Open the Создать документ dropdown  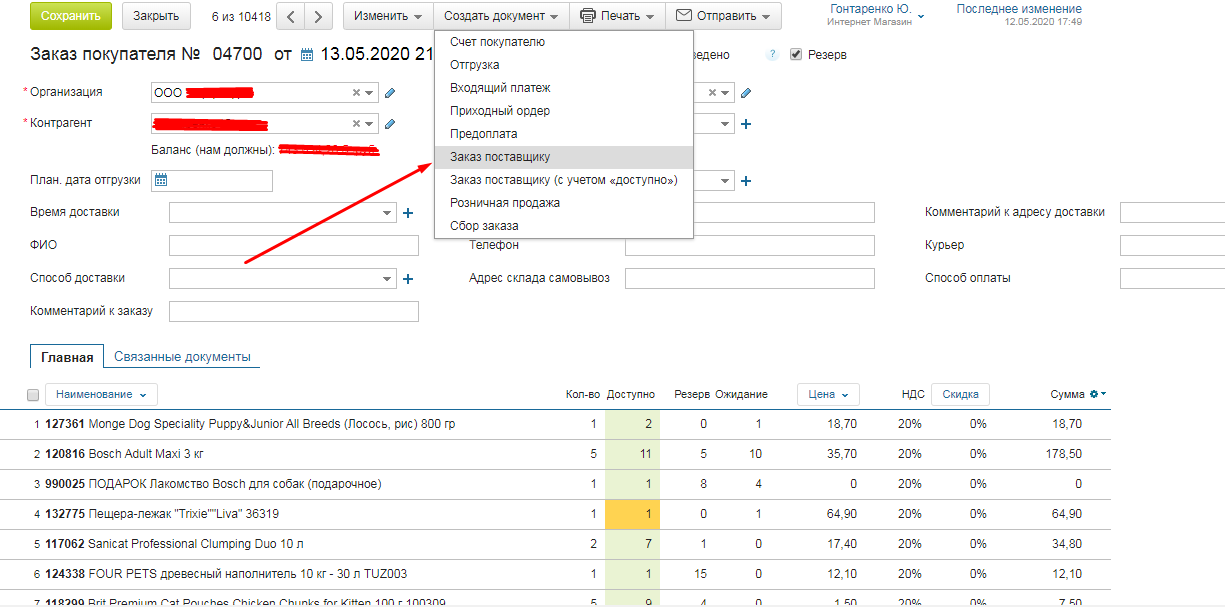coord(501,16)
